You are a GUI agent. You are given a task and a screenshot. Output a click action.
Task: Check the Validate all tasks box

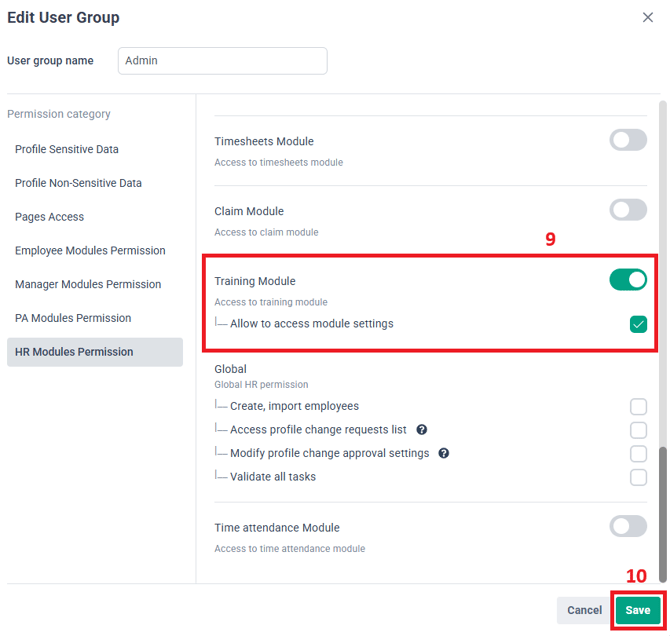pyautogui.click(x=638, y=477)
